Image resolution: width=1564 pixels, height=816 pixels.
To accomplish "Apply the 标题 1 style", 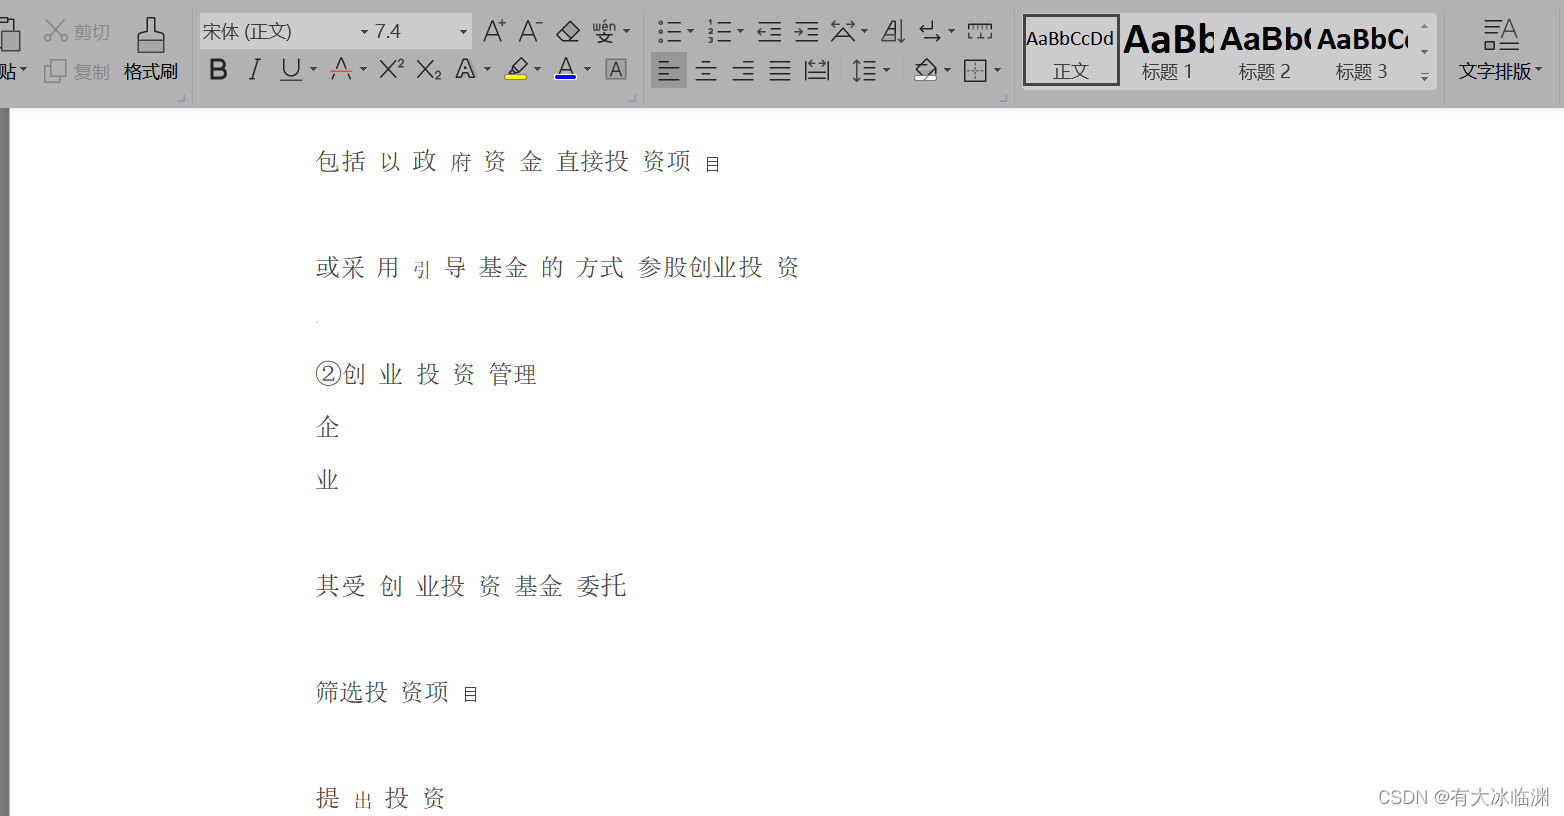I will coord(1168,50).
